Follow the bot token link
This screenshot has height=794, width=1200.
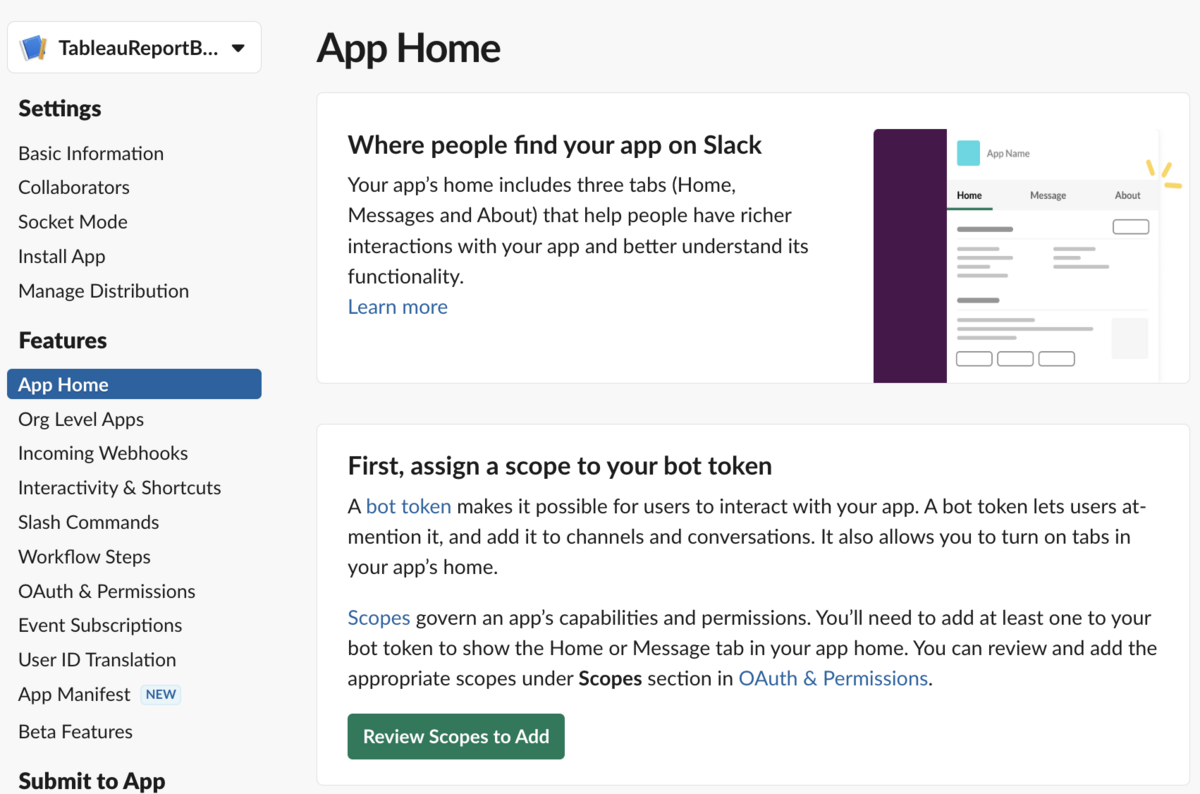[x=409, y=506]
